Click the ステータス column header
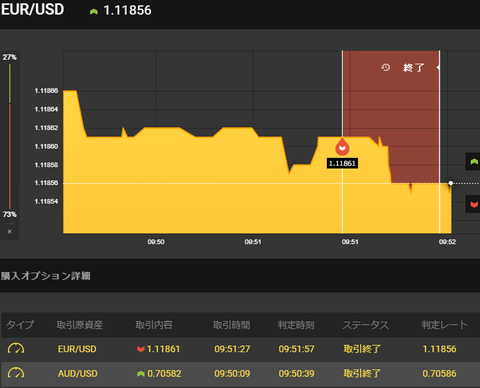This screenshot has width=480, height=388. (366, 325)
